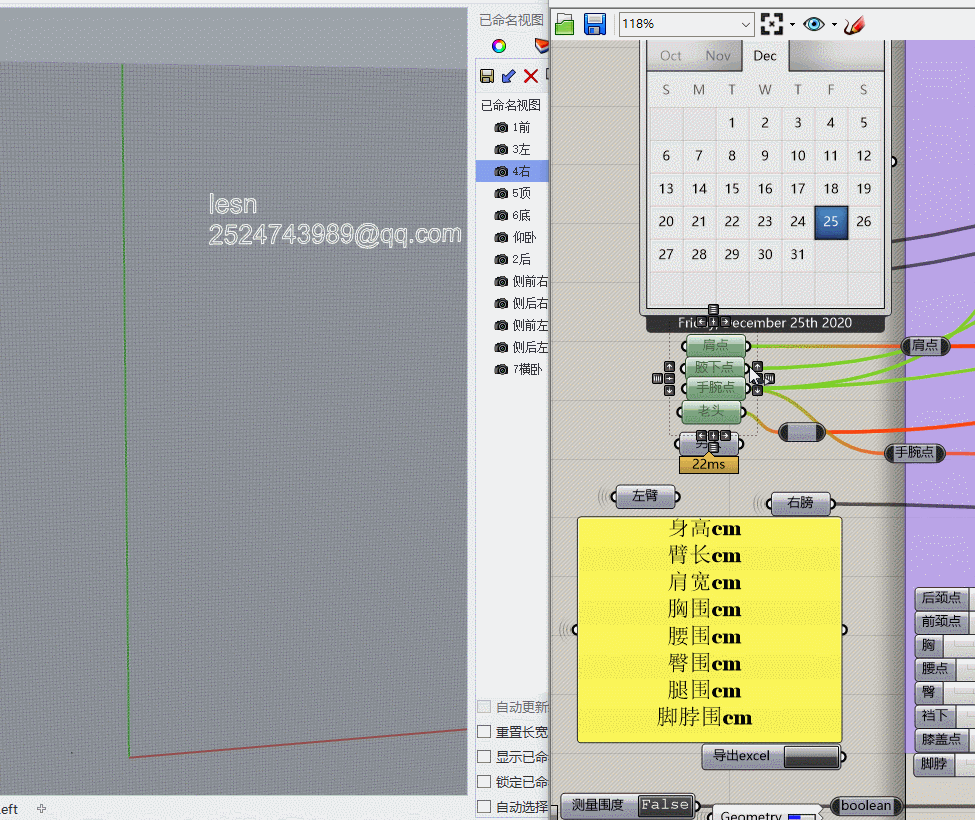Click the red sketch brush icon
Viewport: 975px width, 820px height.
click(855, 25)
